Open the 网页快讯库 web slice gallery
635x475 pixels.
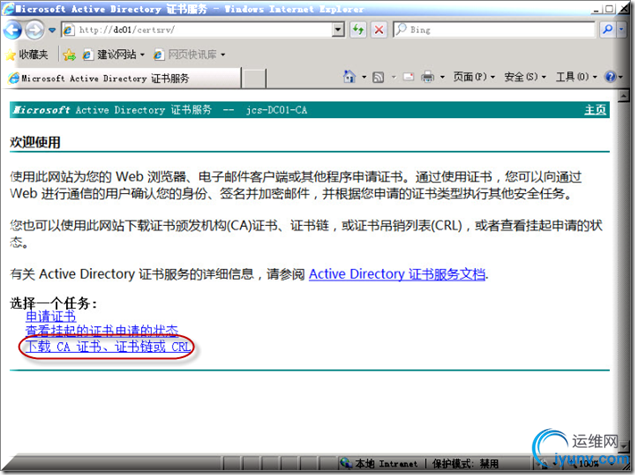[189, 55]
